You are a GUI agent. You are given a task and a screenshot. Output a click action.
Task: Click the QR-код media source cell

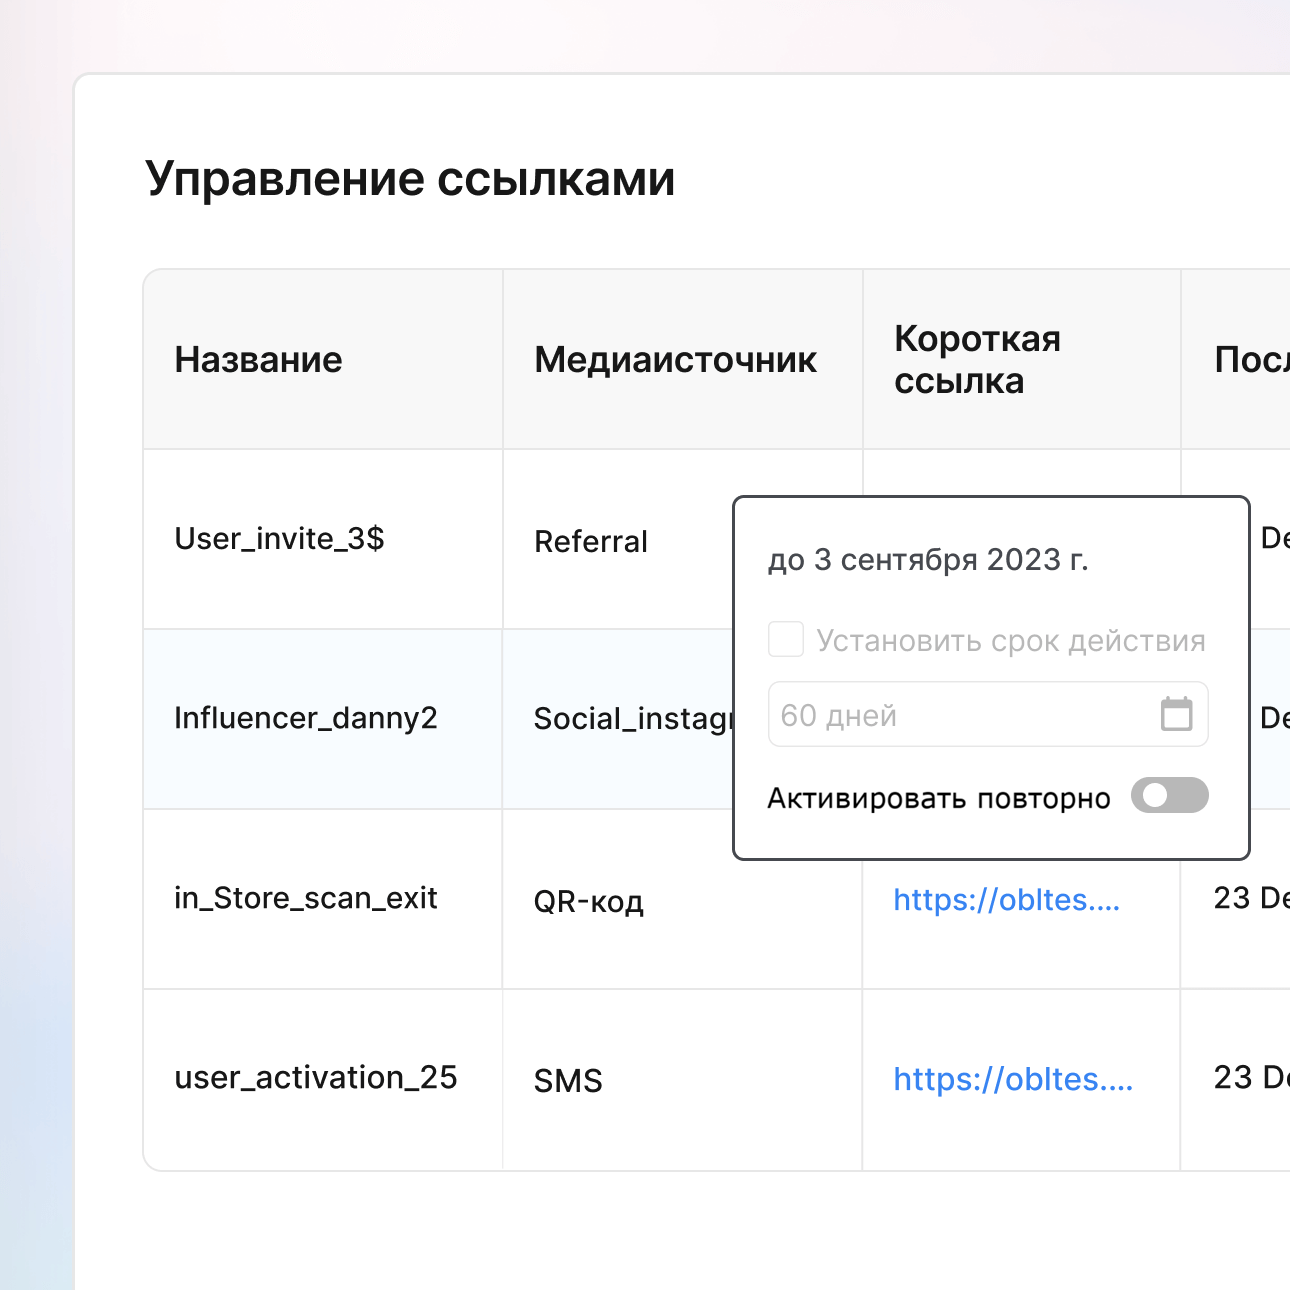[588, 902]
